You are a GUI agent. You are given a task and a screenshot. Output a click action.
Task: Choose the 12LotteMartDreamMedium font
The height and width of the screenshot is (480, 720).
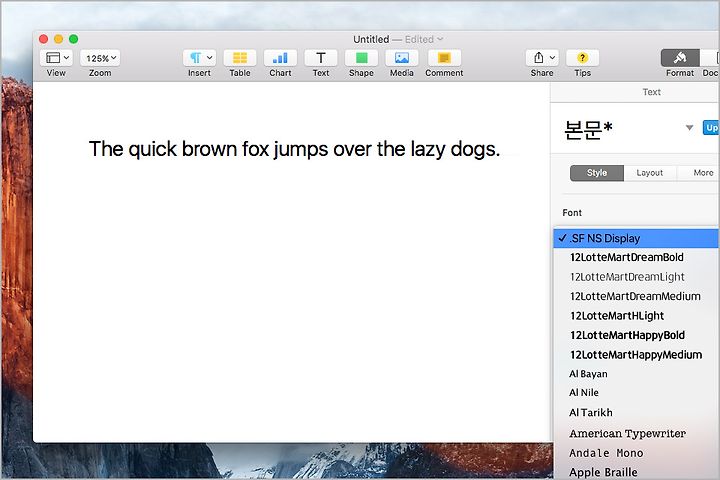coord(636,296)
